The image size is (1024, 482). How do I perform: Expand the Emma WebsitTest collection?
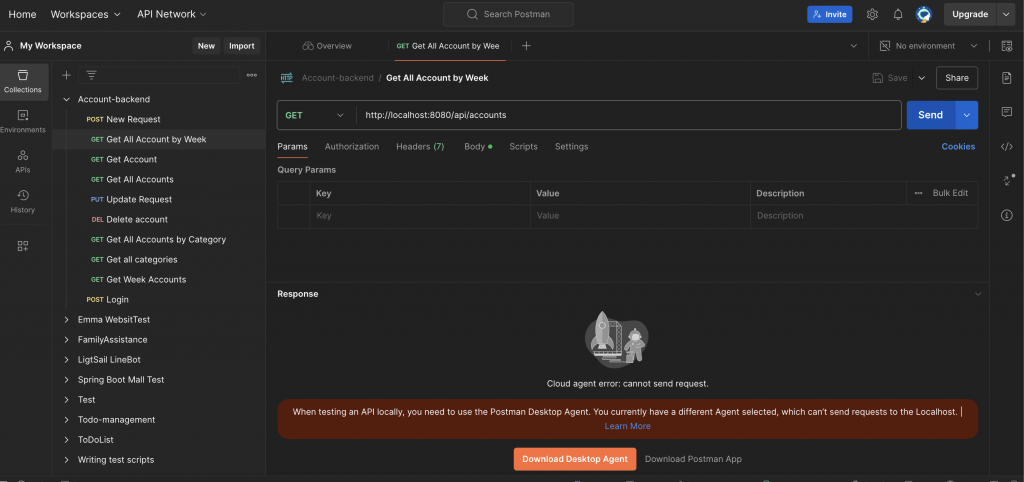(x=66, y=319)
